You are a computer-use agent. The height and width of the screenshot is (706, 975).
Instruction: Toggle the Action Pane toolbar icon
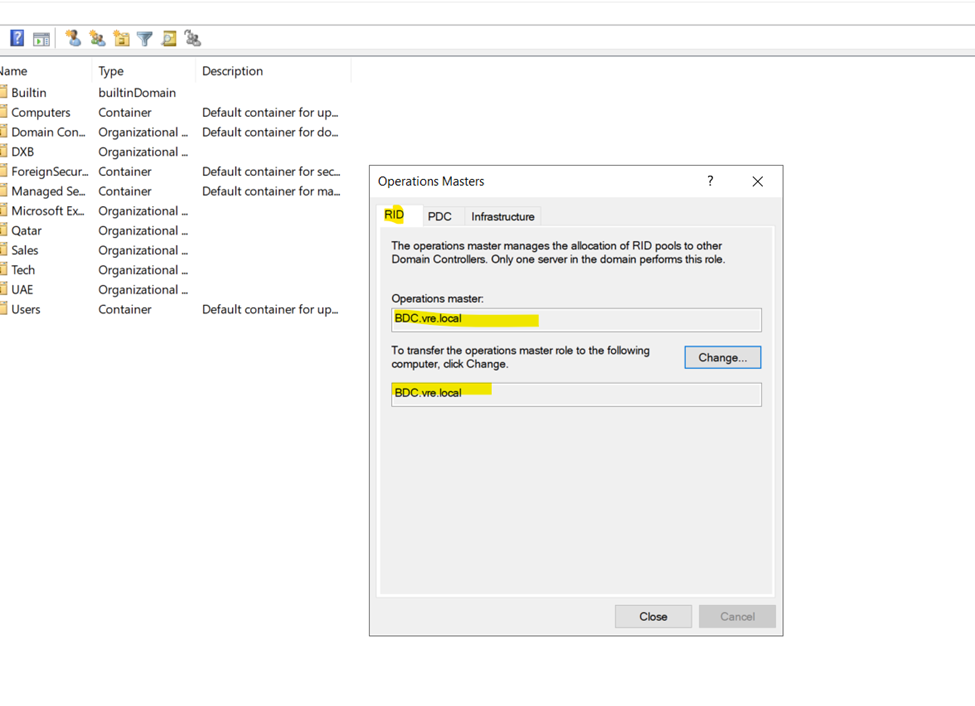41,39
